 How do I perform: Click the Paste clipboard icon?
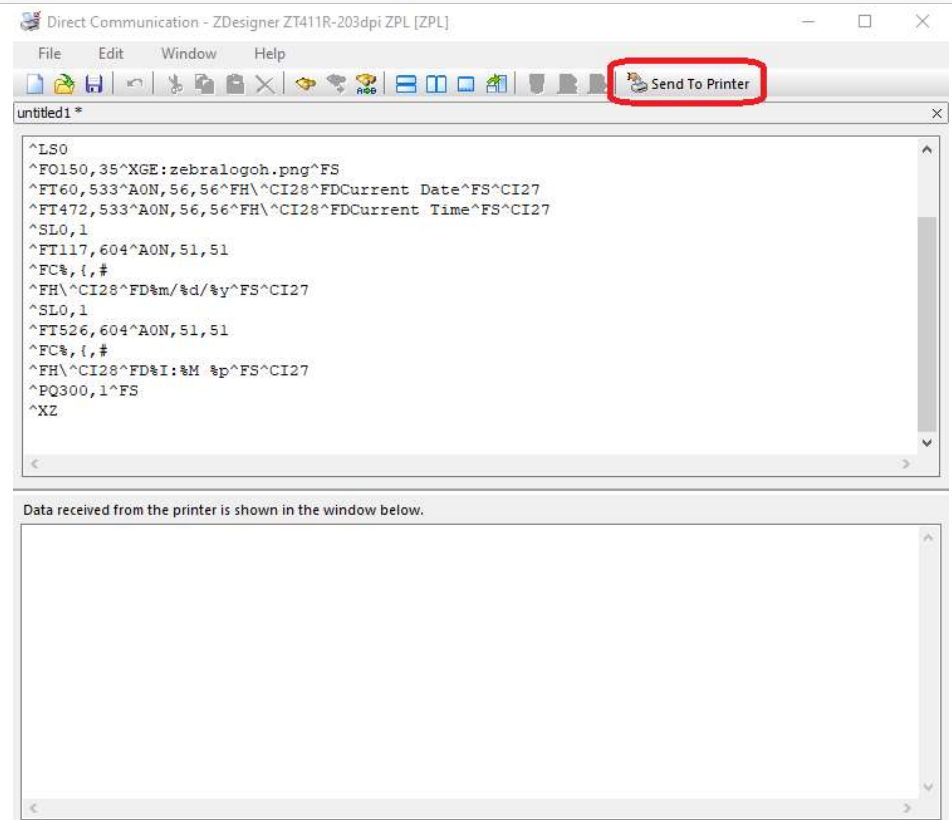pyautogui.click(x=232, y=85)
